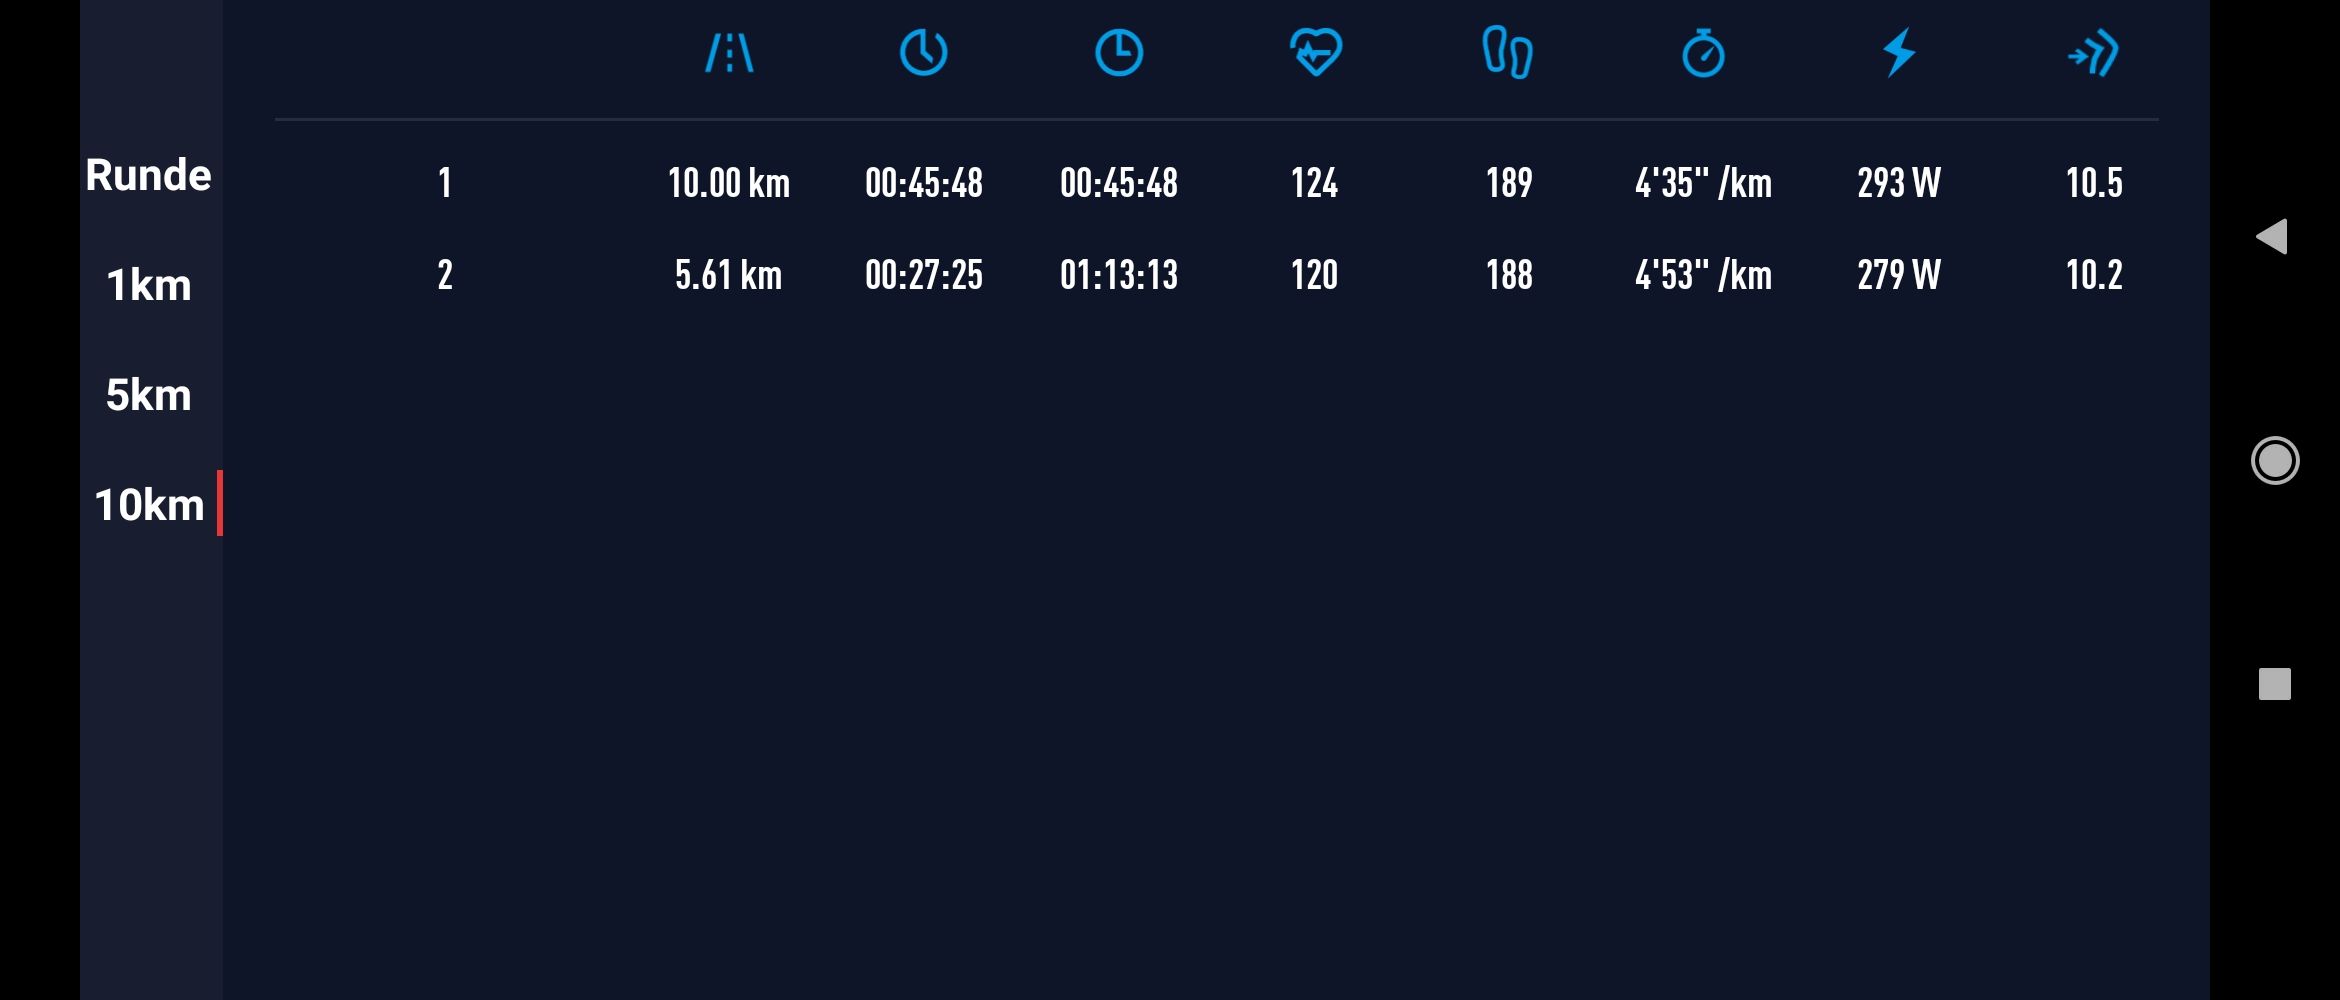Image resolution: width=2340 pixels, height=1000 pixels.
Task: Select lap 2 row number
Action: click(x=445, y=275)
